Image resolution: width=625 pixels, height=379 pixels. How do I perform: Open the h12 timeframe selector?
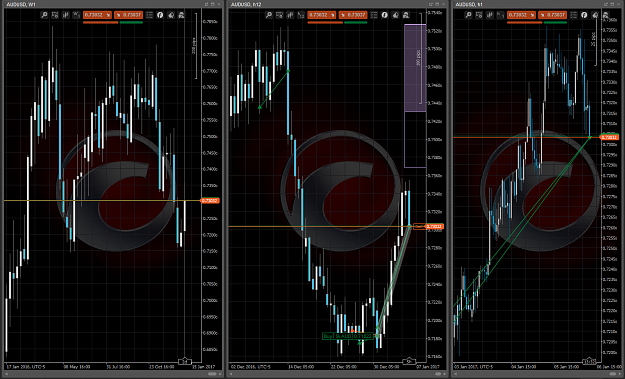[x=301, y=15]
